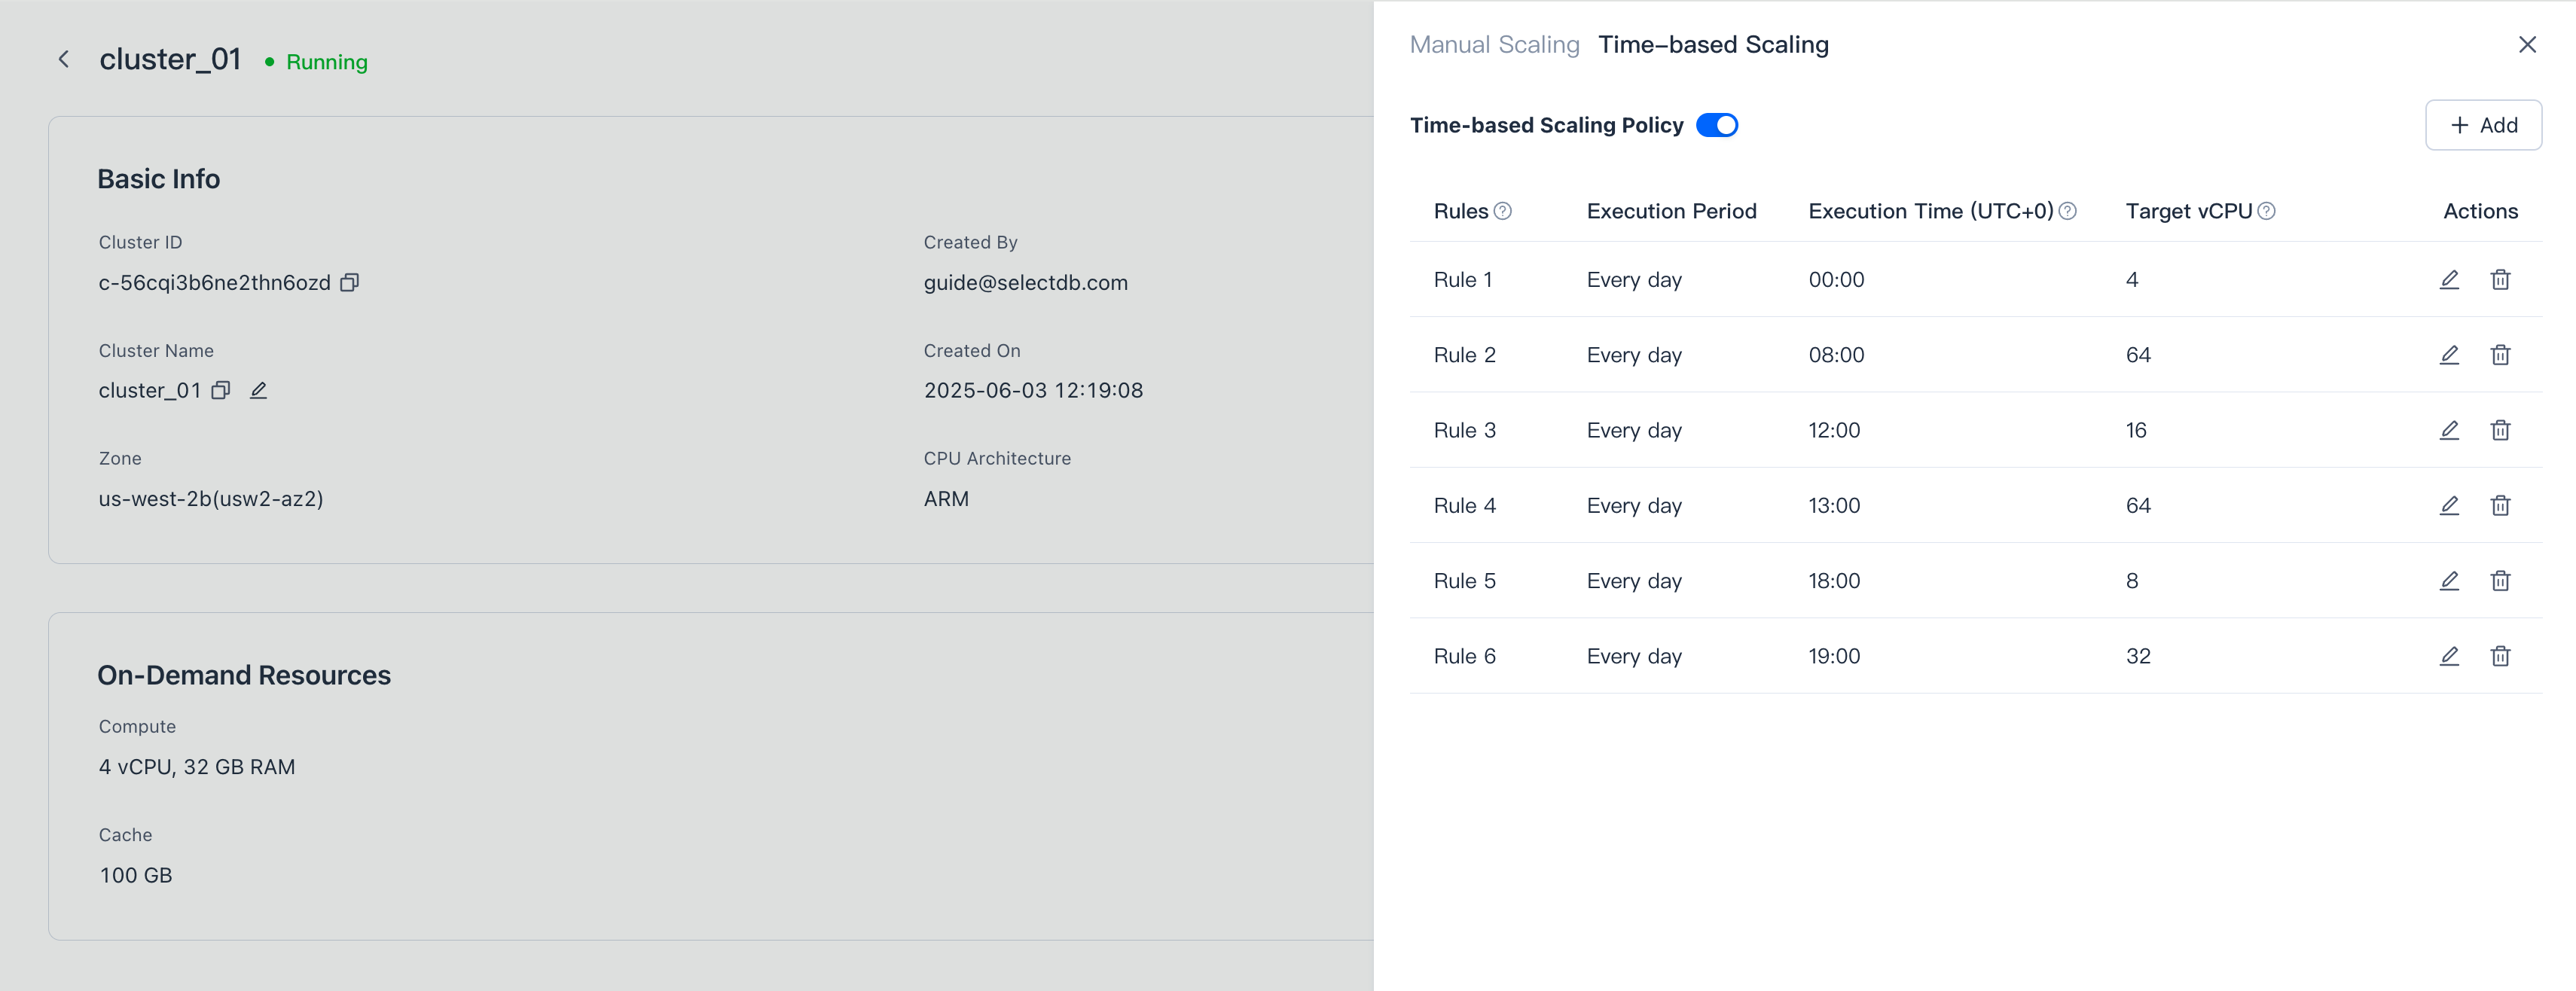Open the Rules help tooltip
This screenshot has height=991, width=2576.
point(1502,210)
